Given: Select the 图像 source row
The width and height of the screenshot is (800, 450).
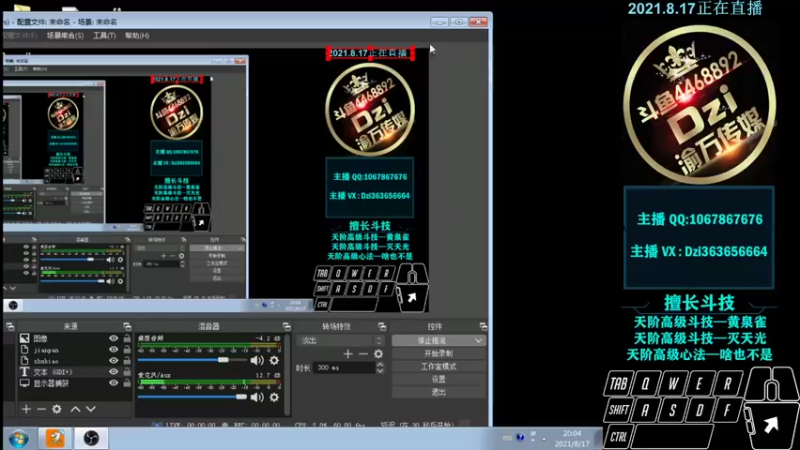Looking at the screenshot, I should coord(74,338).
